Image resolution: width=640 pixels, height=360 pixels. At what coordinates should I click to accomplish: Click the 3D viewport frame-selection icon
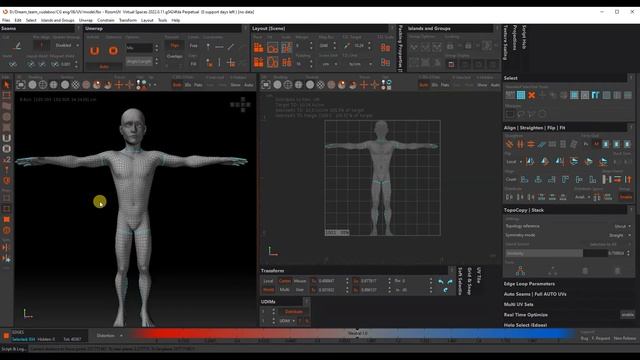click(21, 84)
